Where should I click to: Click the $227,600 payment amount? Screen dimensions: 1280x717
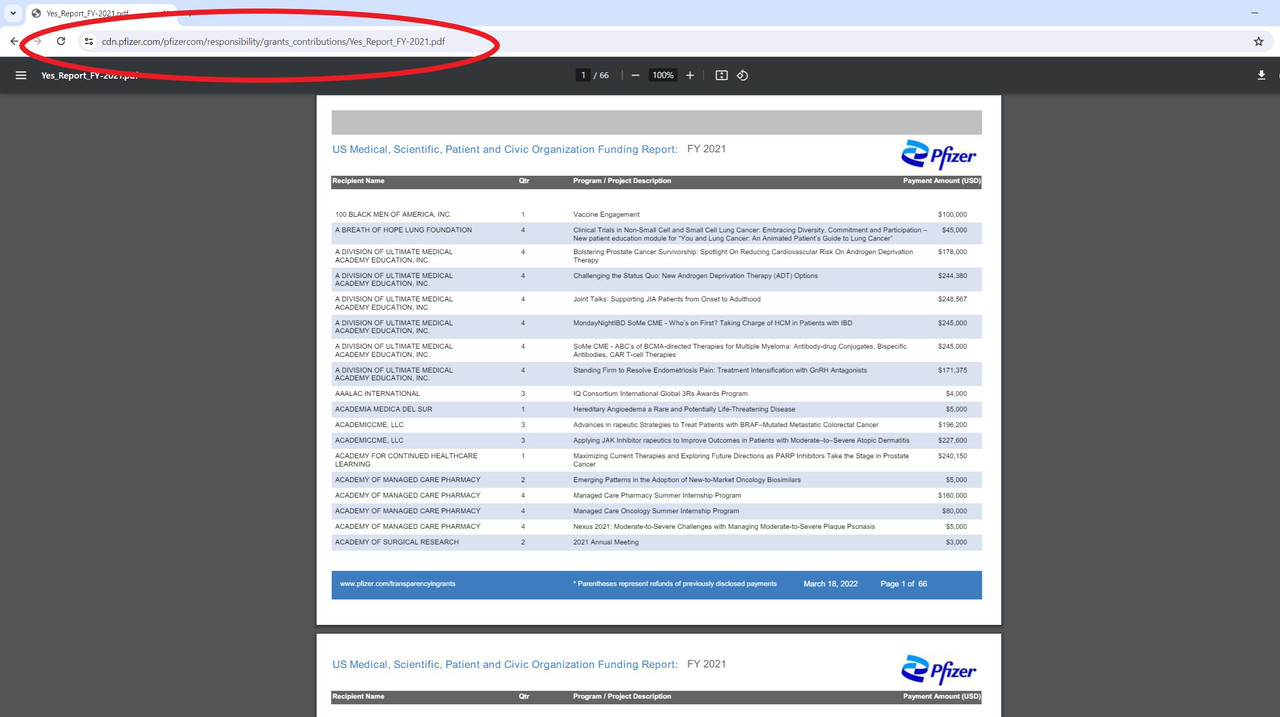tap(952, 440)
